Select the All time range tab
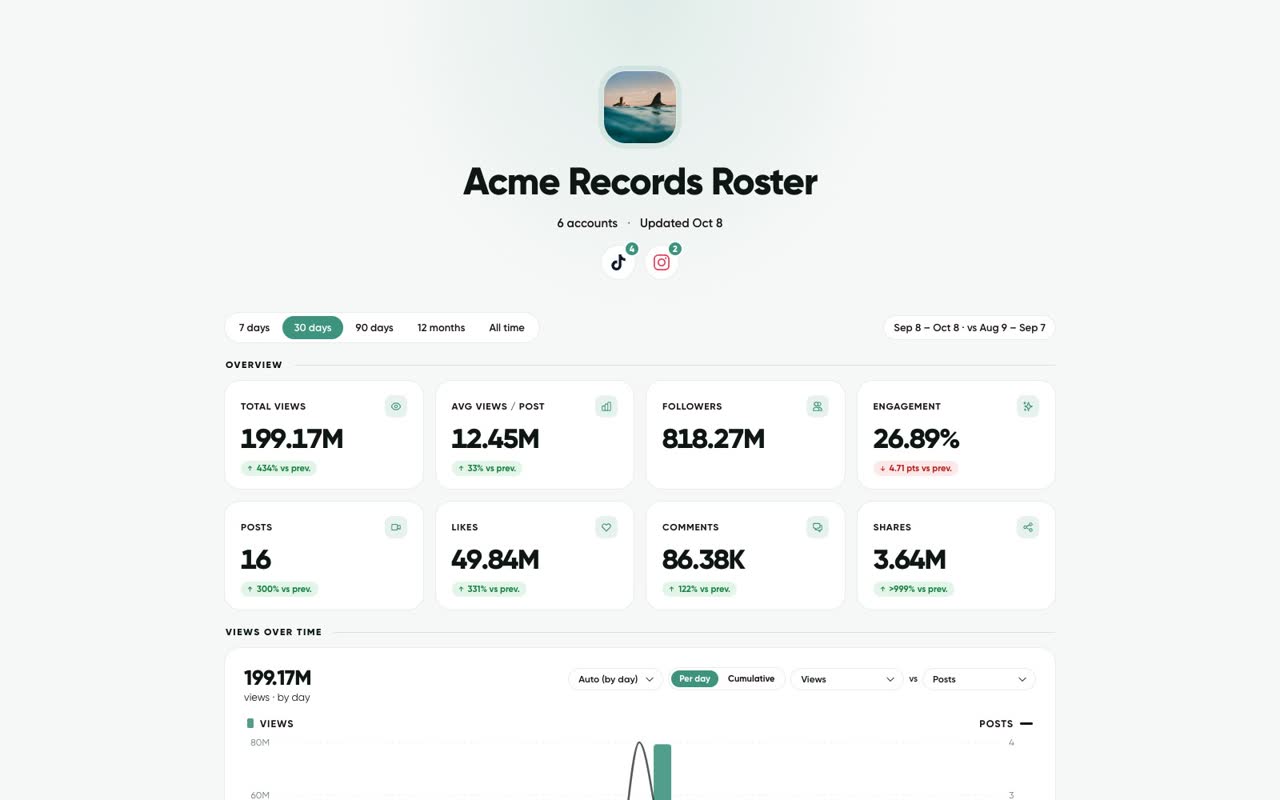 506,328
